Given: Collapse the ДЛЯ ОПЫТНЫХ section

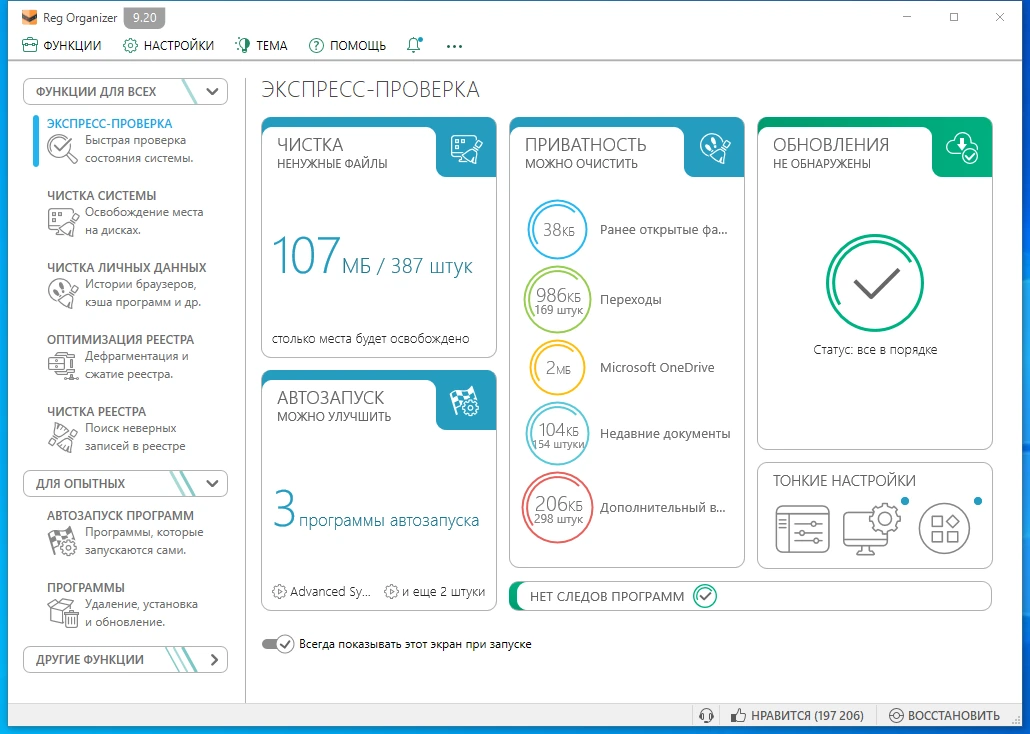Looking at the screenshot, I should click(x=125, y=483).
